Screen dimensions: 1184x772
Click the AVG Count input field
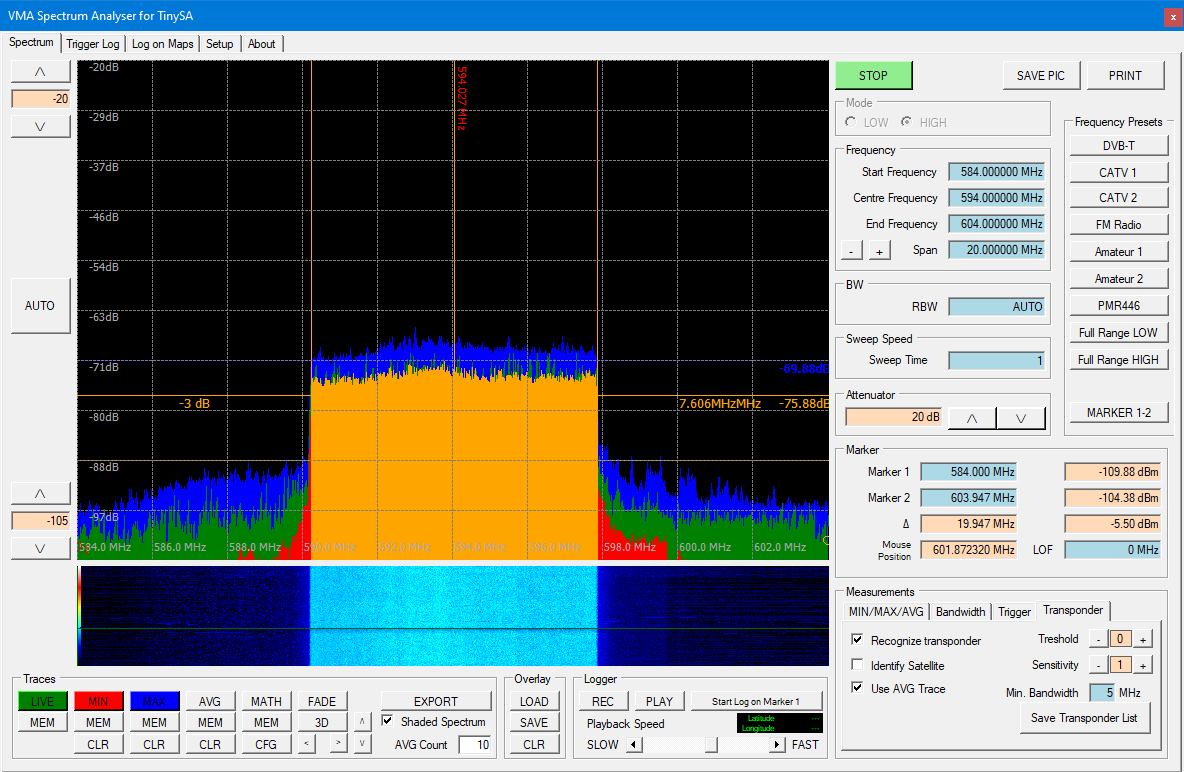point(475,744)
